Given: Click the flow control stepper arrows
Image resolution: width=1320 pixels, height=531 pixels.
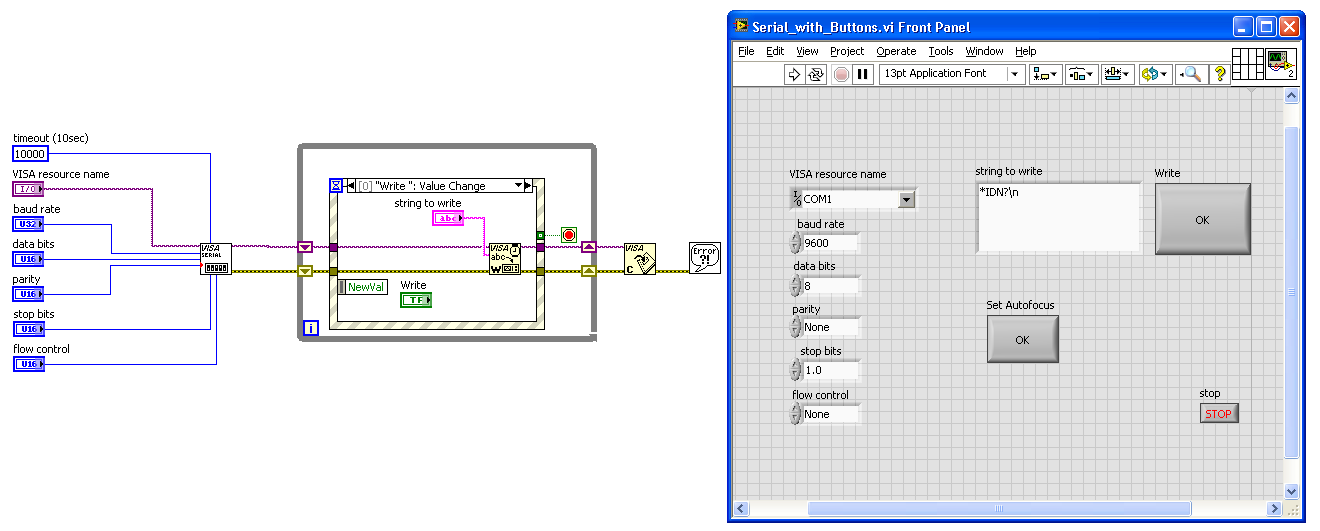Looking at the screenshot, I should click(x=796, y=414).
